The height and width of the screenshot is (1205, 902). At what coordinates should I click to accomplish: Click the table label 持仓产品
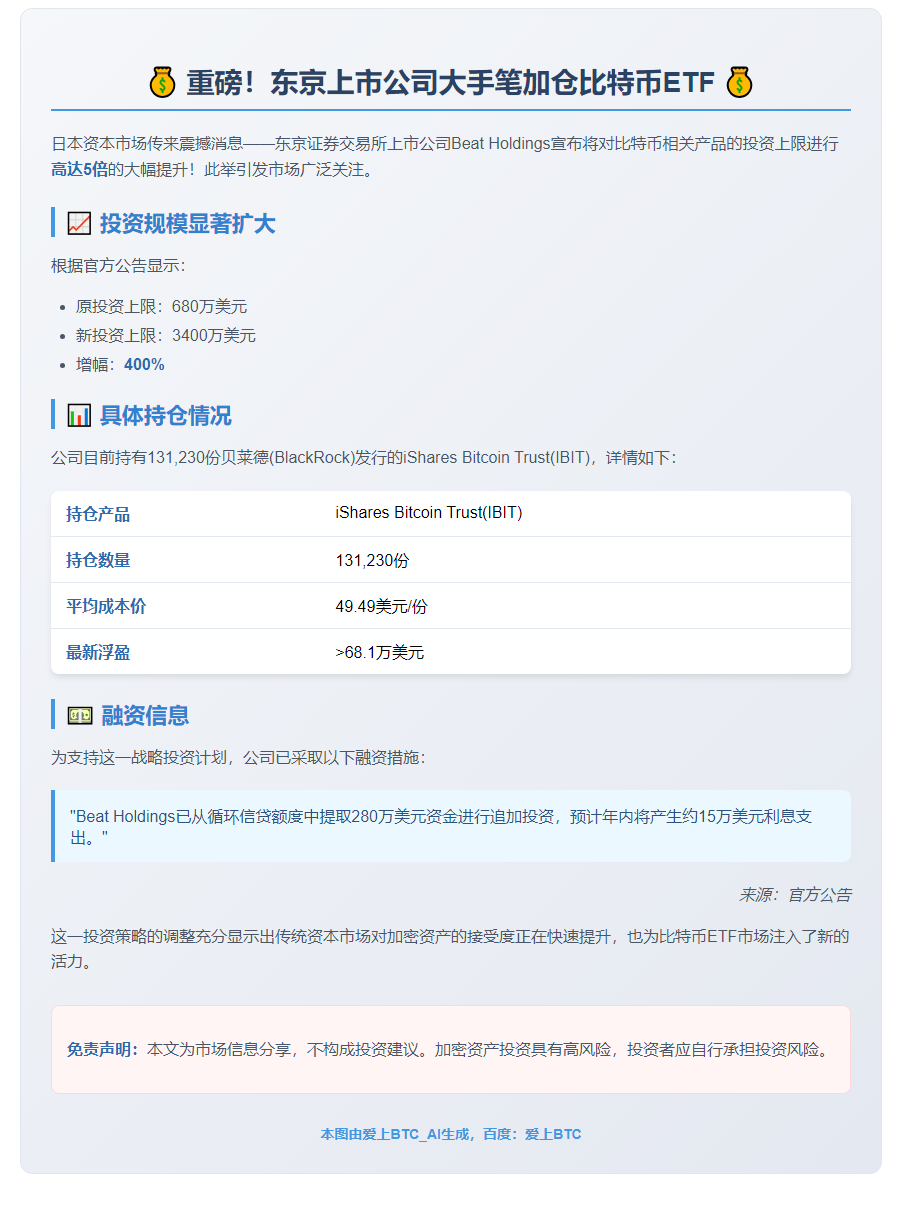pos(98,514)
